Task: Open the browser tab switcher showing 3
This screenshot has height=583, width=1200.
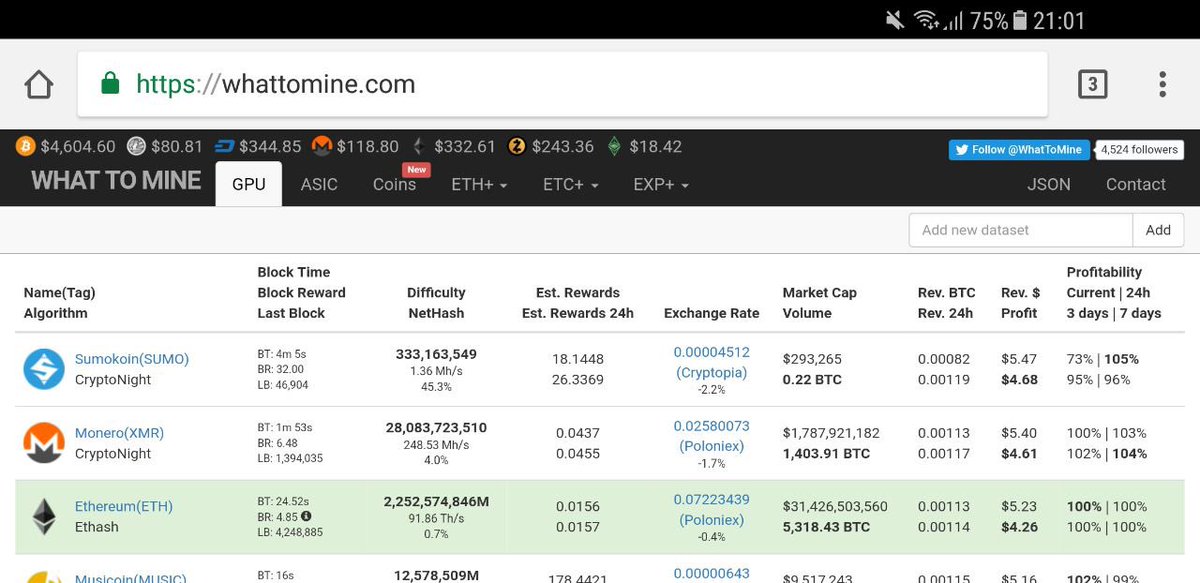Action: pos(1092,85)
